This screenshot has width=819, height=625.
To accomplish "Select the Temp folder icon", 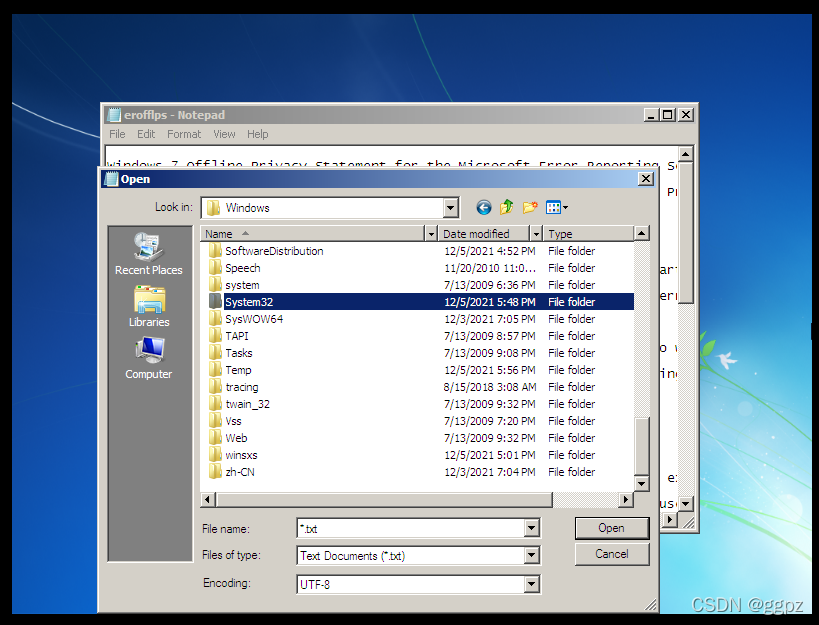I will 215,370.
